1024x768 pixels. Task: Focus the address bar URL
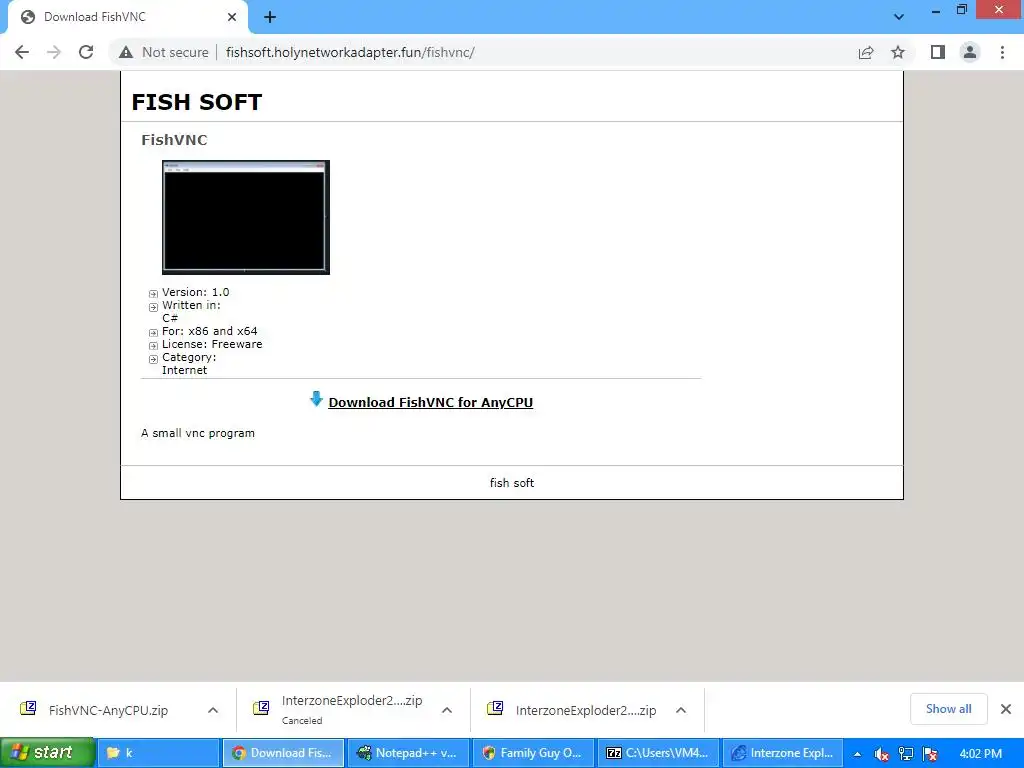[350, 52]
